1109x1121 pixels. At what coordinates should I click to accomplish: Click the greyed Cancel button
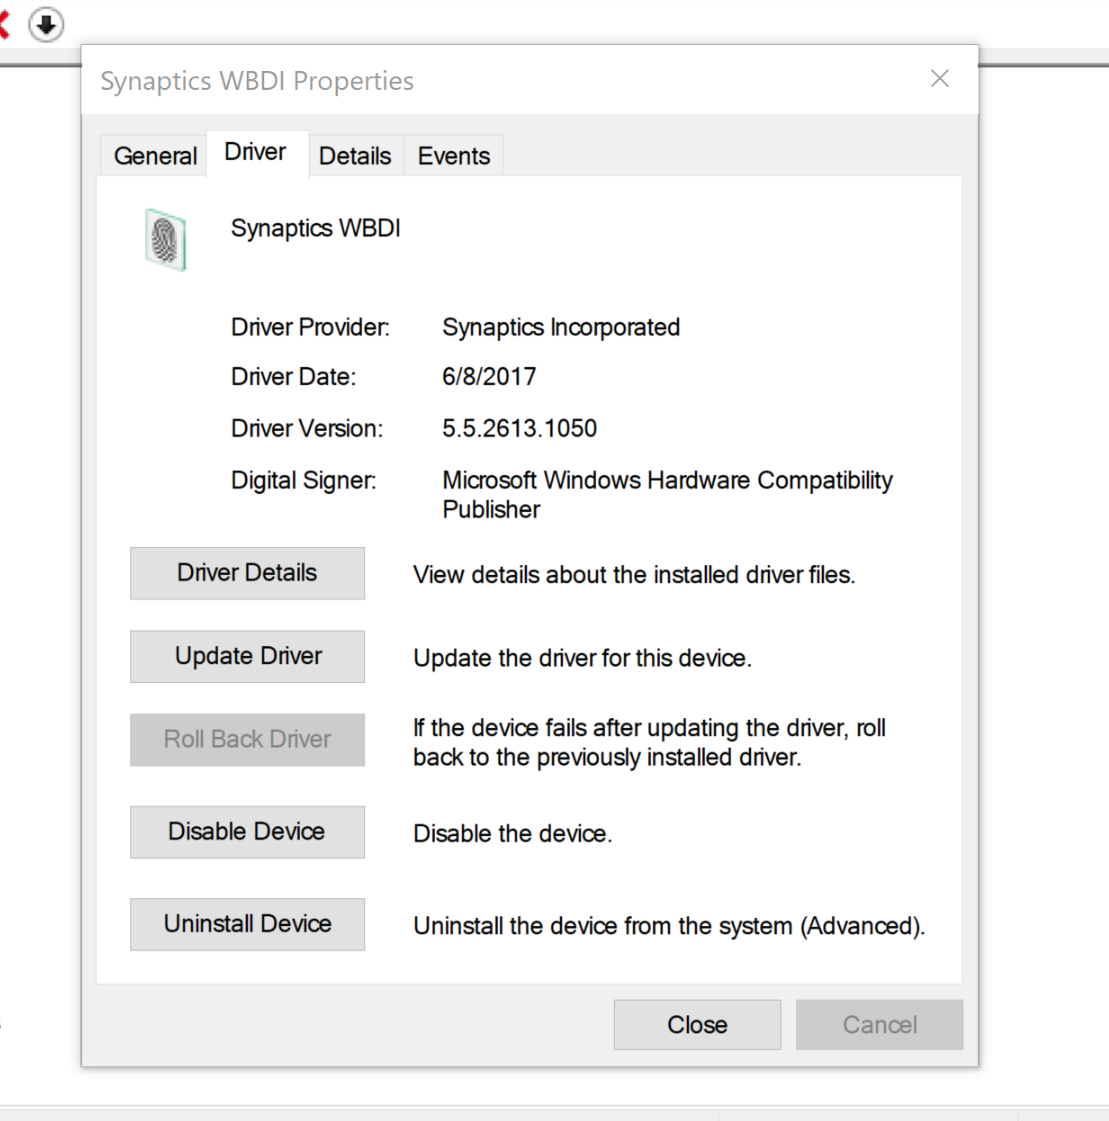point(879,1024)
